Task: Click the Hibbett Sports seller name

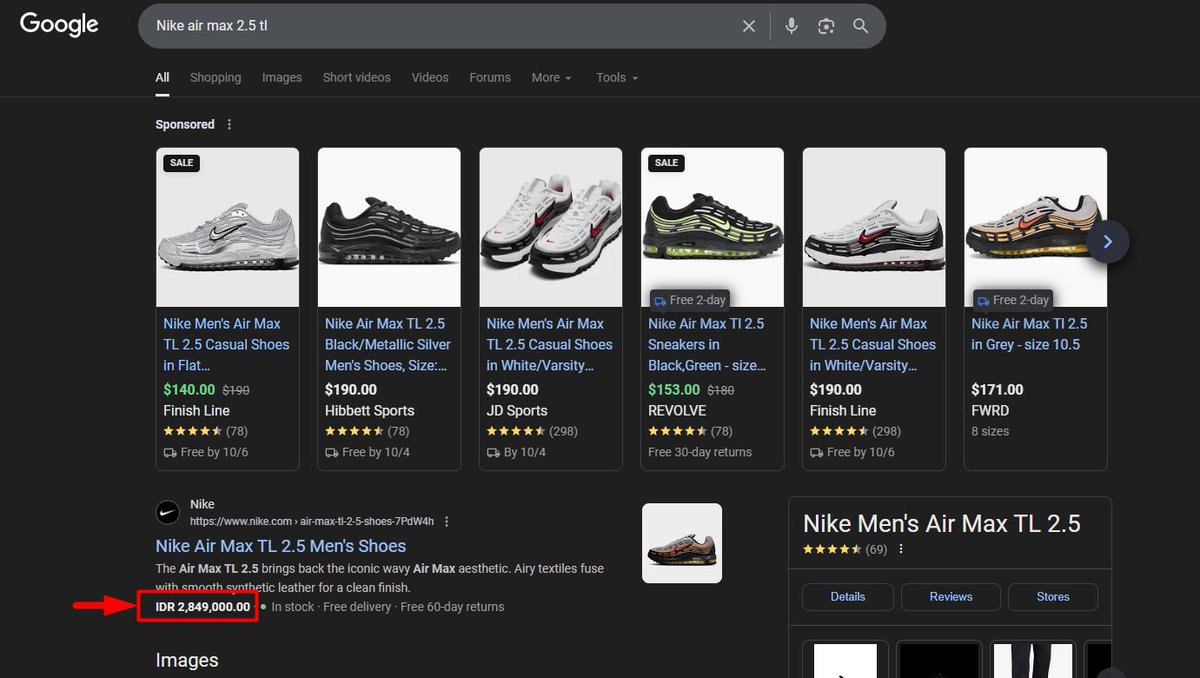Action: click(x=370, y=411)
